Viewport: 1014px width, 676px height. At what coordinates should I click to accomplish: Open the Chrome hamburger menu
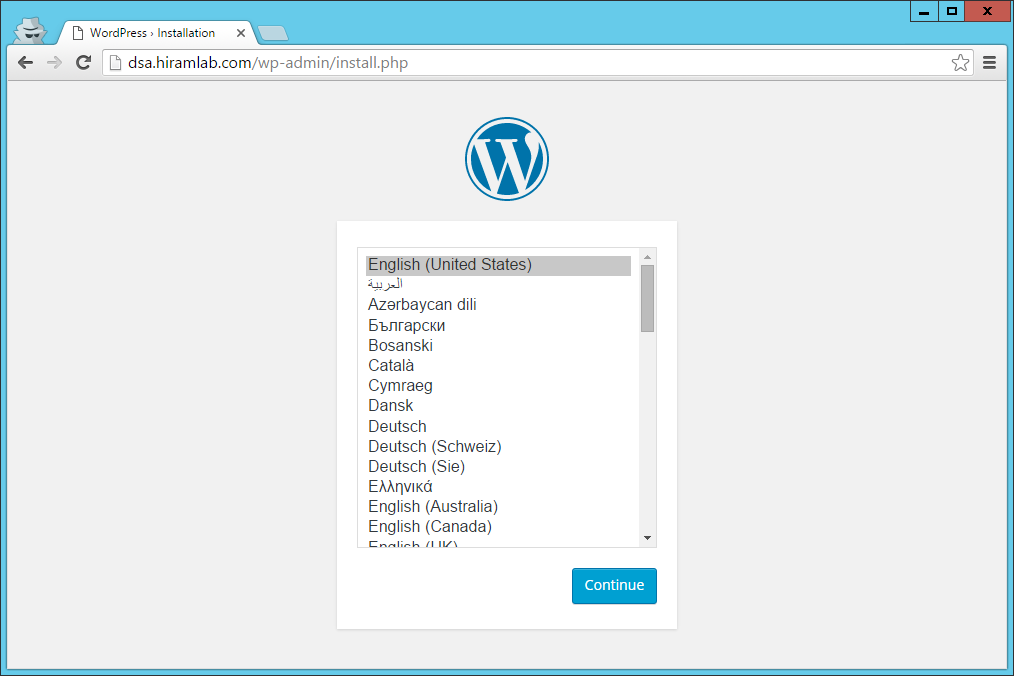pos(989,63)
